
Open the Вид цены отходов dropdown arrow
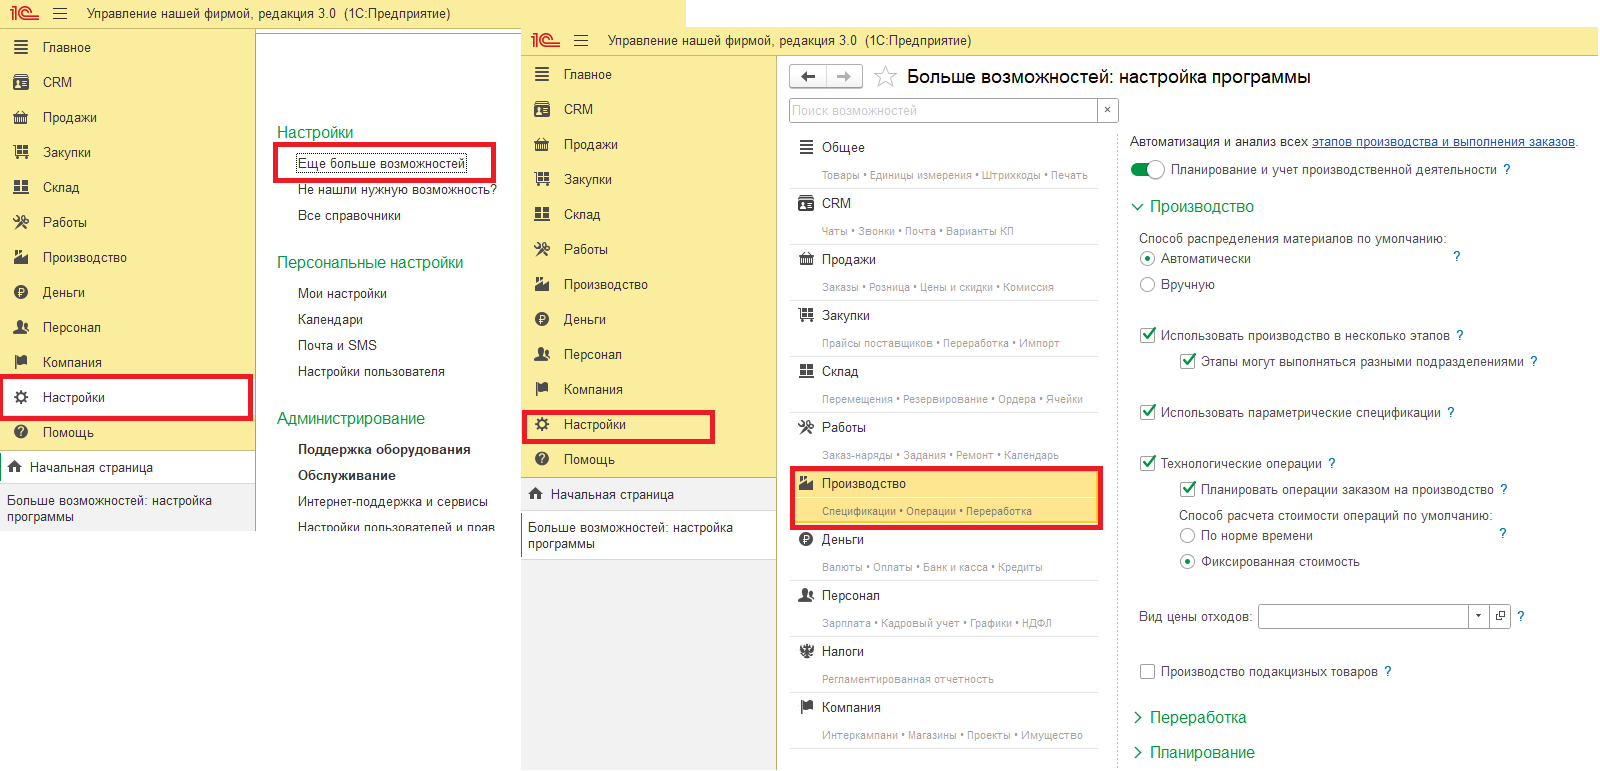1478,616
